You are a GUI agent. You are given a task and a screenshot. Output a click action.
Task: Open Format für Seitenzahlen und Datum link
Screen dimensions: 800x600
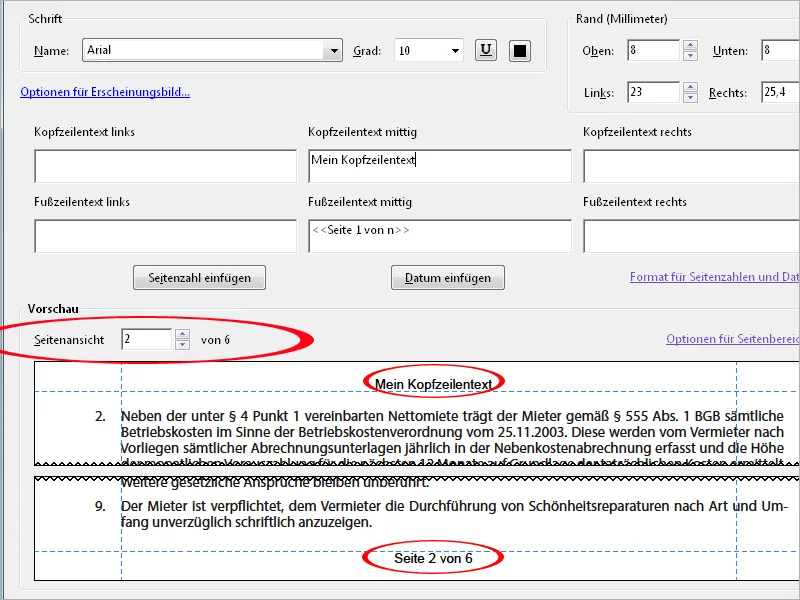click(x=715, y=277)
